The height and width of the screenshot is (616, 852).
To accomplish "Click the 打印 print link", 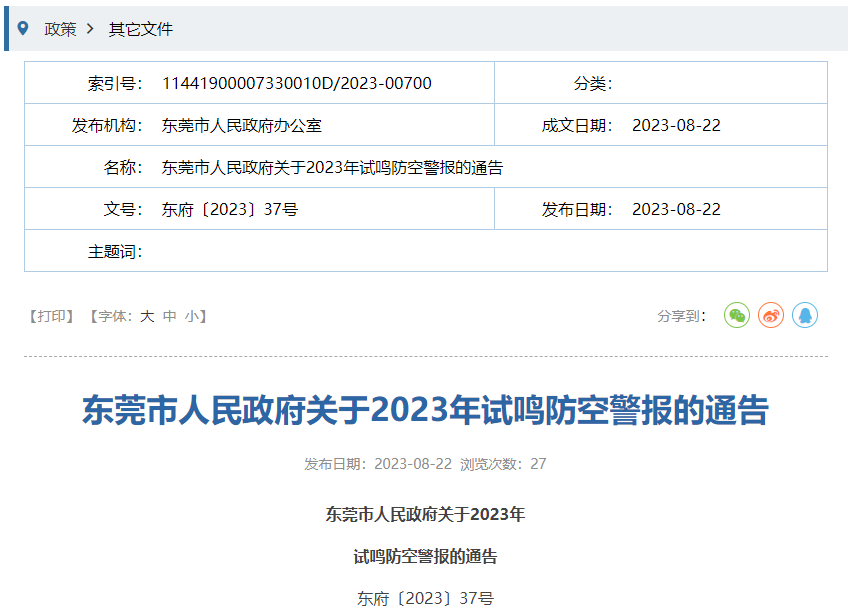I will [x=51, y=316].
